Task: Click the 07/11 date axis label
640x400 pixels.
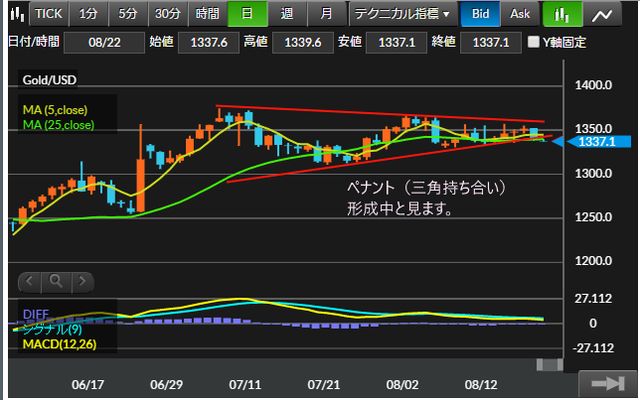Action: (245, 384)
